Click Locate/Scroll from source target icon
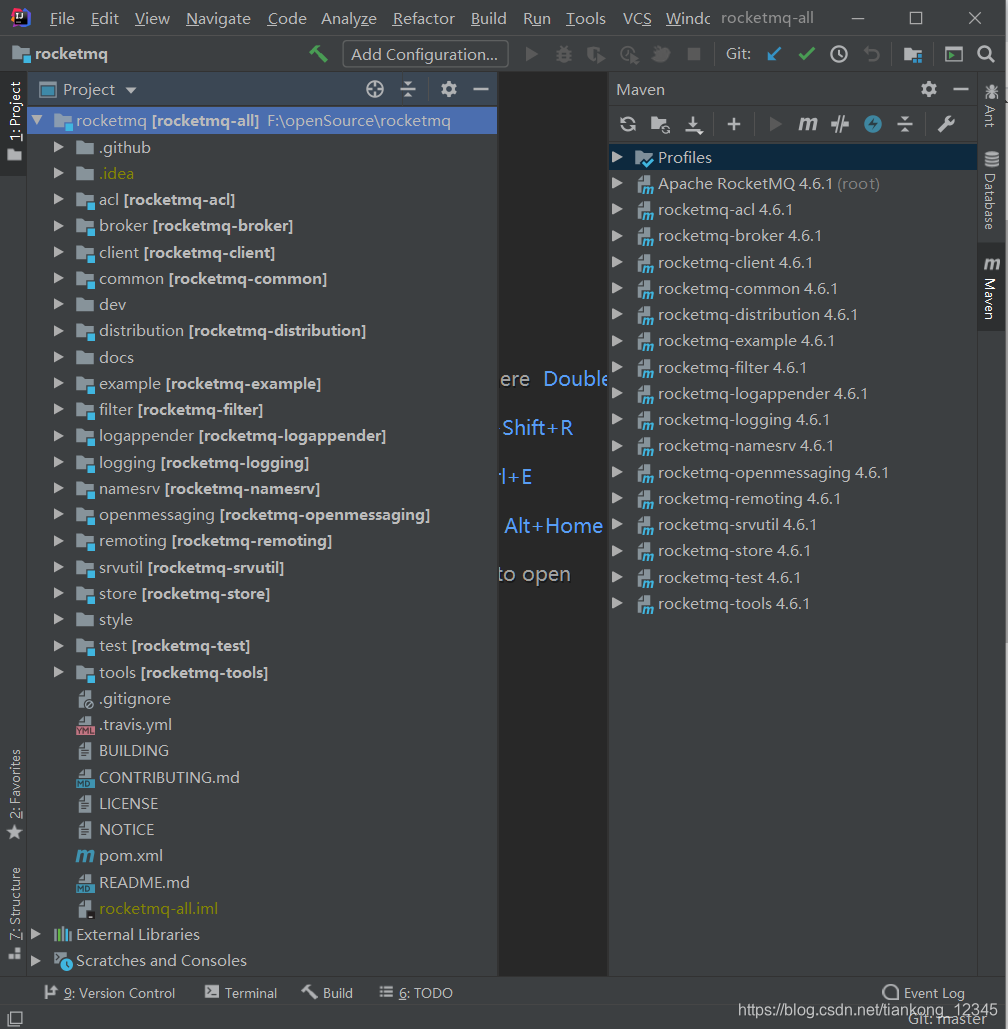 click(x=375, y=89)
